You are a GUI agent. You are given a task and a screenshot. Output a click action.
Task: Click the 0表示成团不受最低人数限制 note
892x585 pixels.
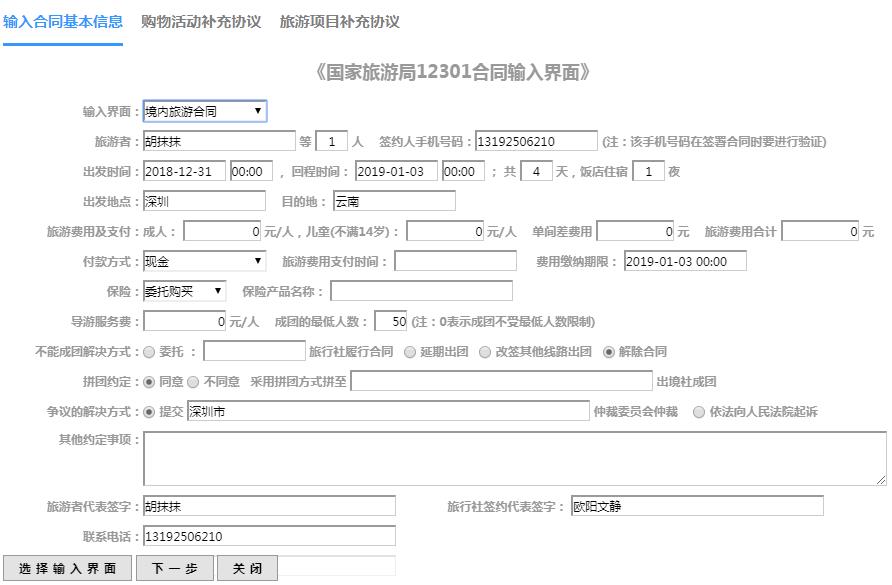tap(503, 322)
